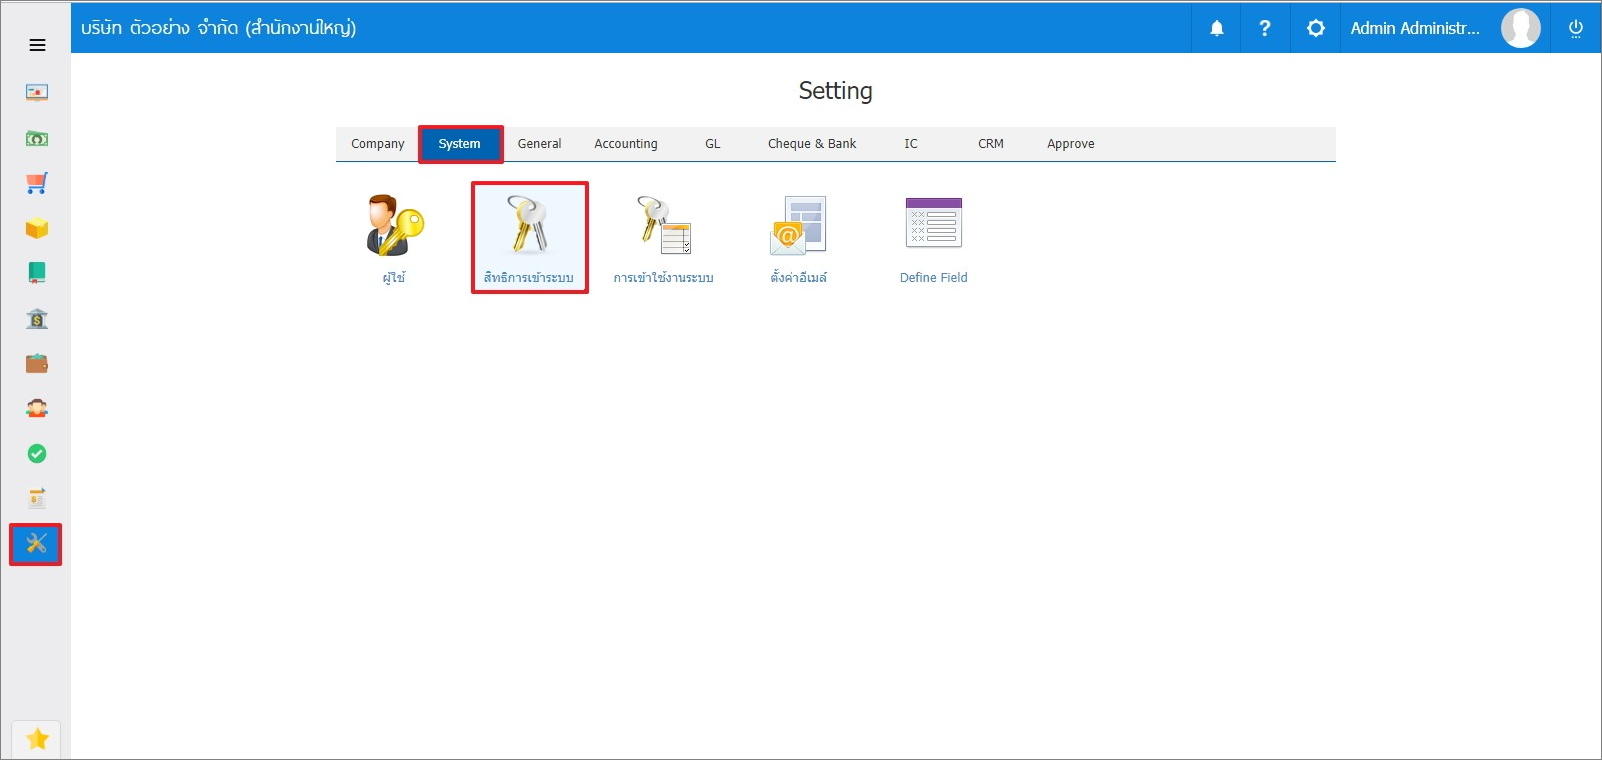This screenshot has height=760, width=1602.
Task: Open the dashboard monitor icon in sidebar
Action: click(x=37, y=92)
